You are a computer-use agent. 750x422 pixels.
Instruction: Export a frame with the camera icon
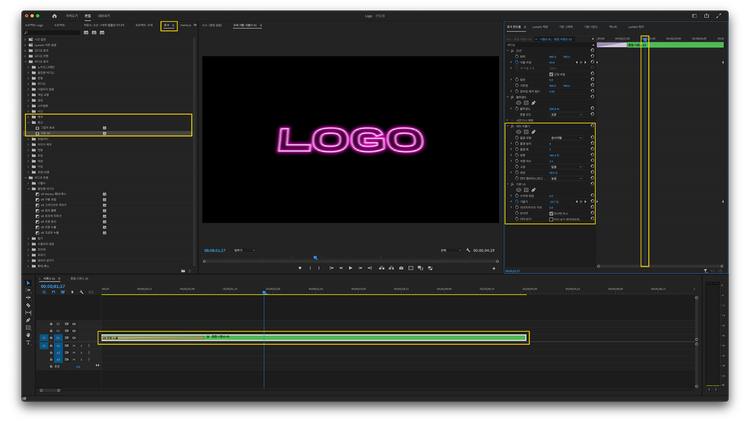(401, 268)
